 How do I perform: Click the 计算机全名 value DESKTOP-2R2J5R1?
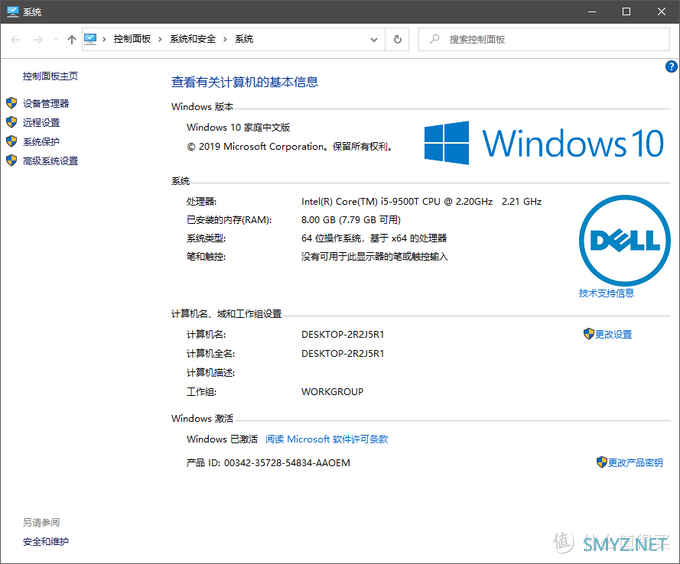coord(343,354)
